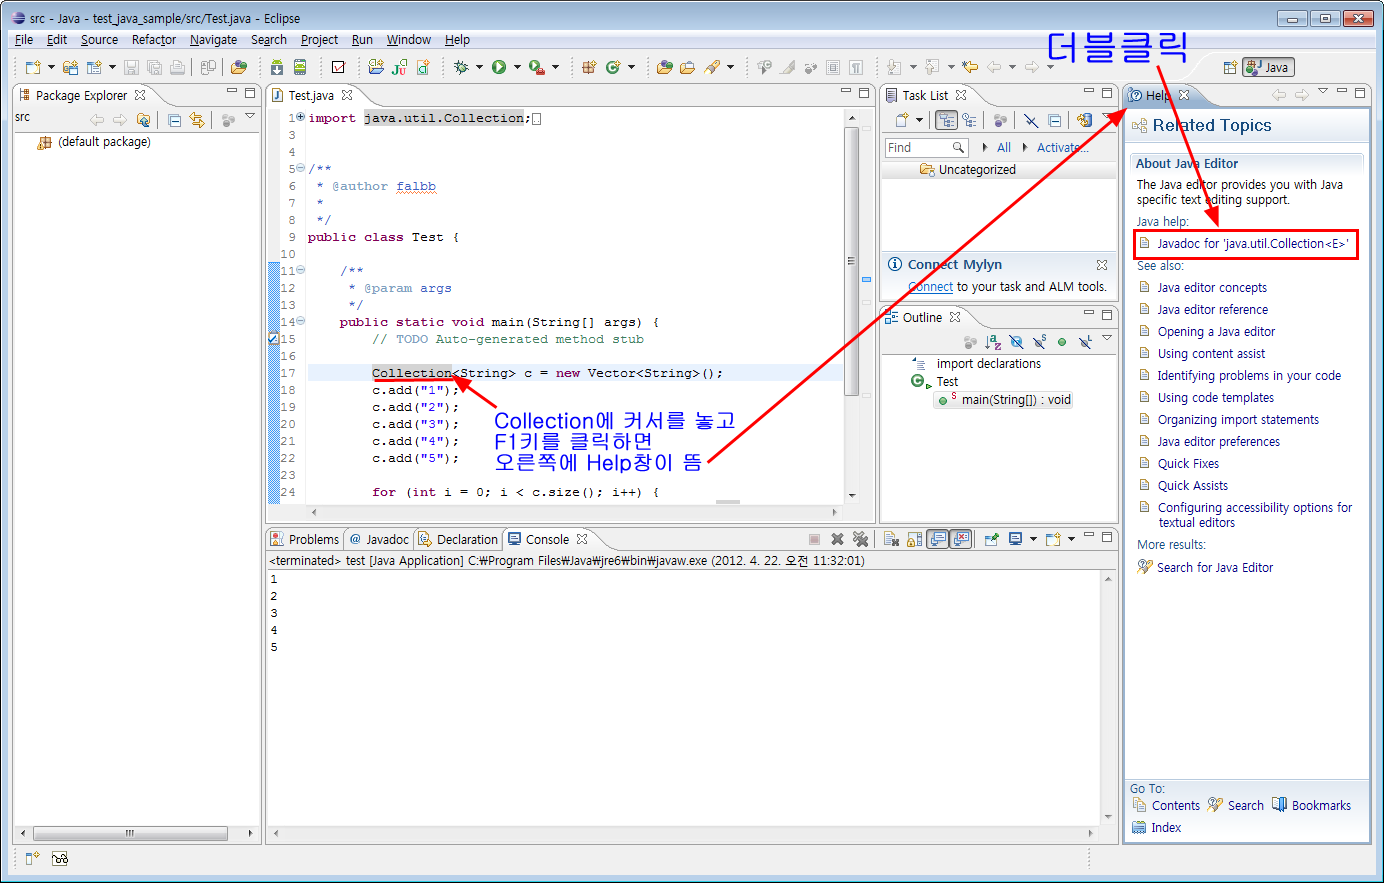Click the Run External Tools icon
Viewport: 1384px width, 883px height.
click(x=537, y=67)
